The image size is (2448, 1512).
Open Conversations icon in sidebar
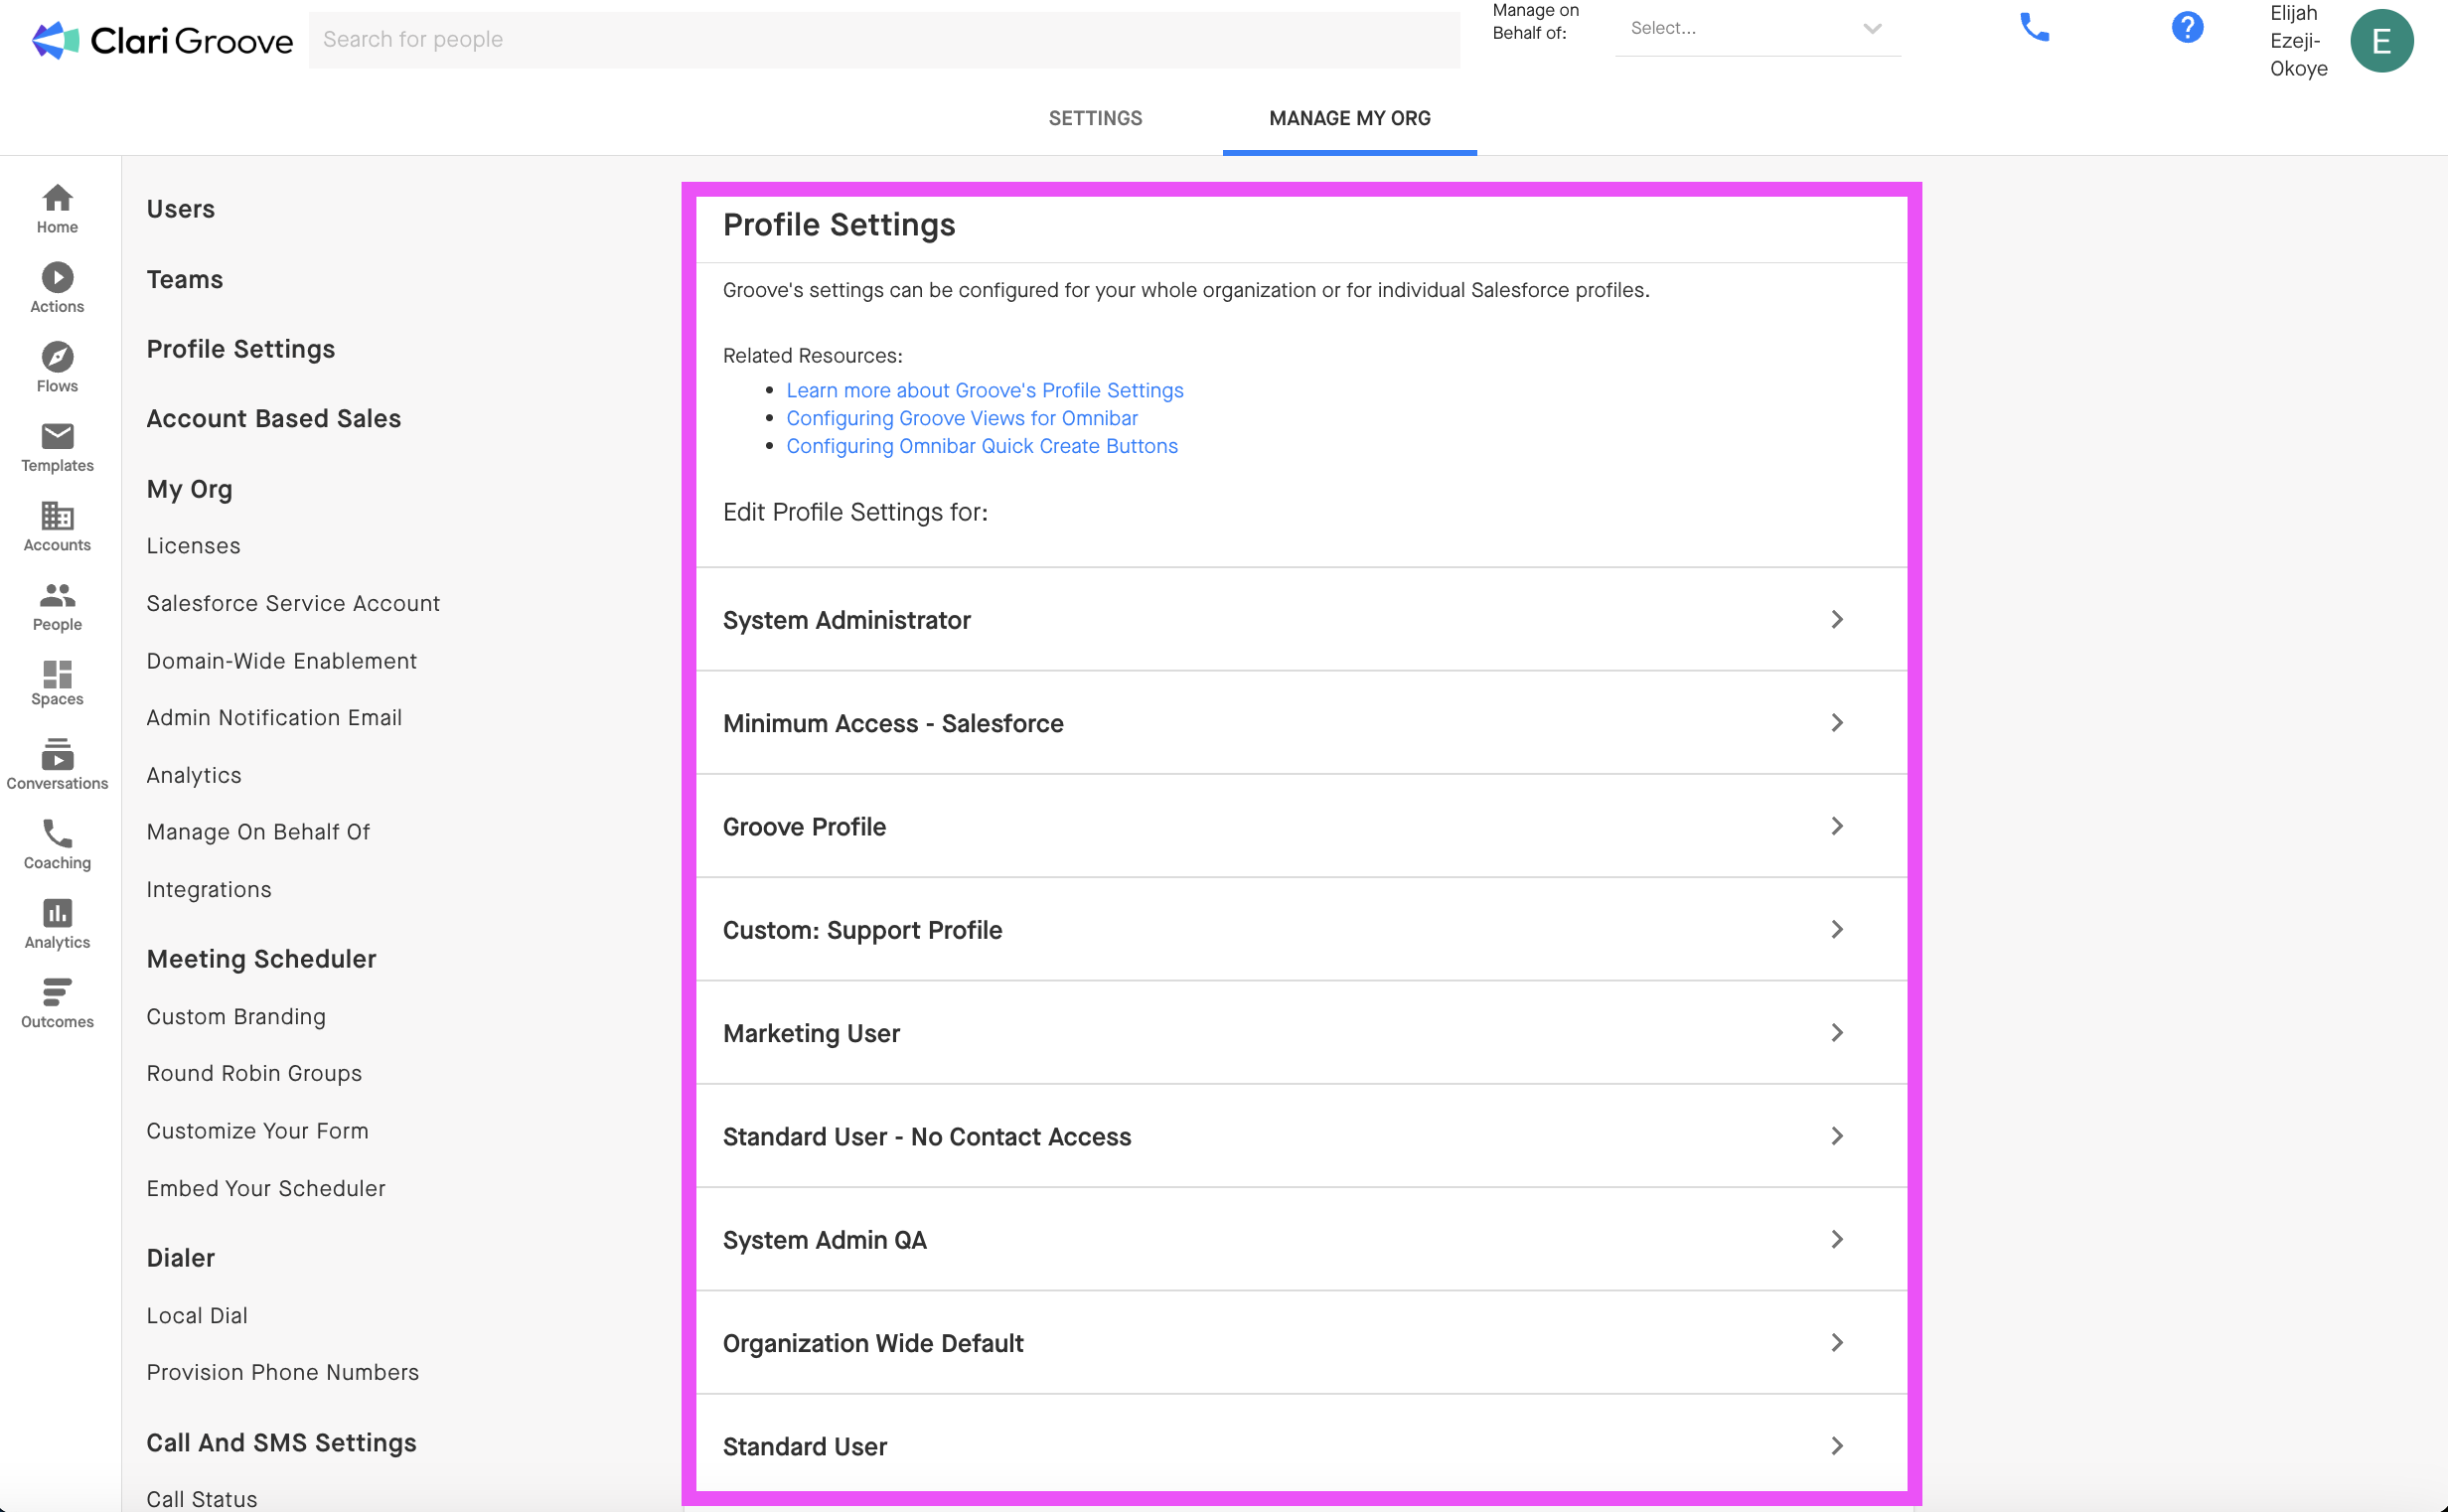coord(57,764)
